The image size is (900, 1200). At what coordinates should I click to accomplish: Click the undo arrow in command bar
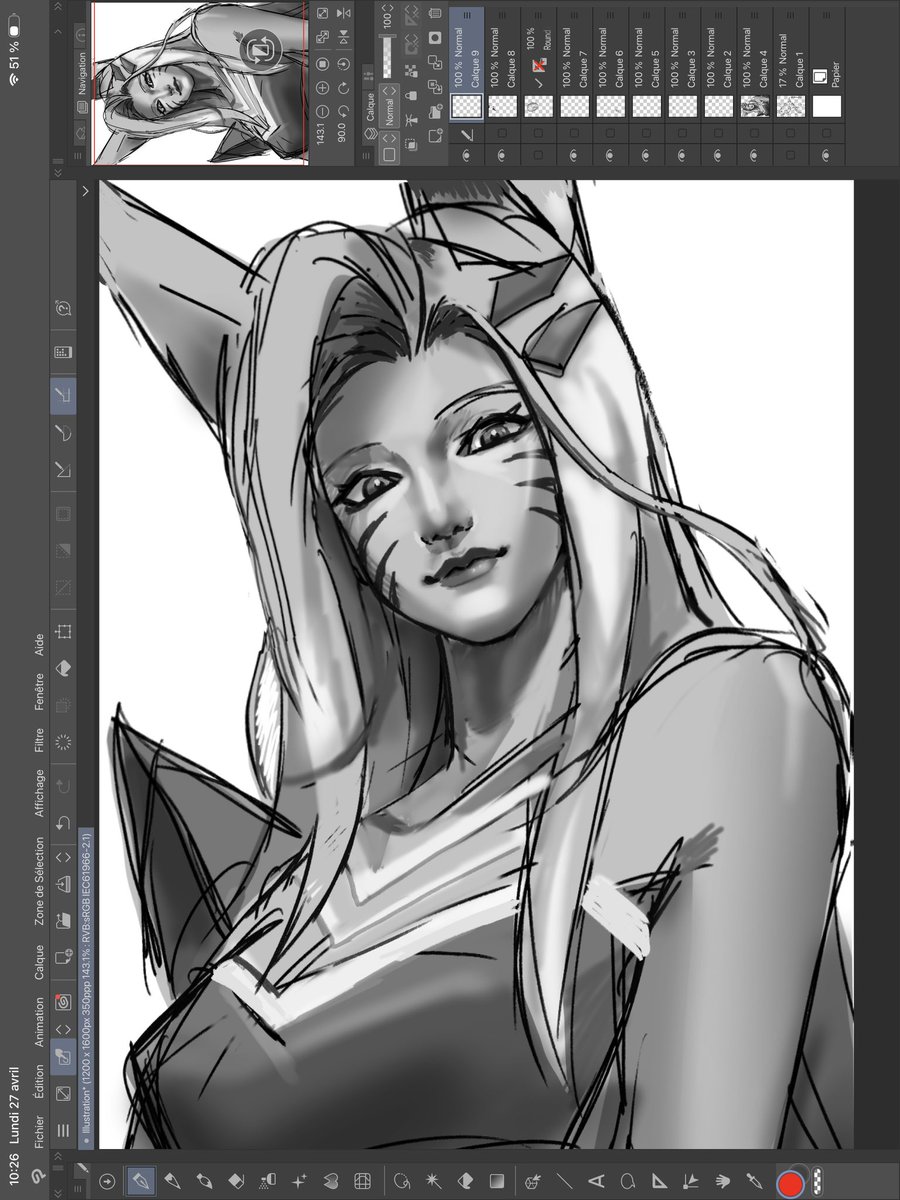62,822
